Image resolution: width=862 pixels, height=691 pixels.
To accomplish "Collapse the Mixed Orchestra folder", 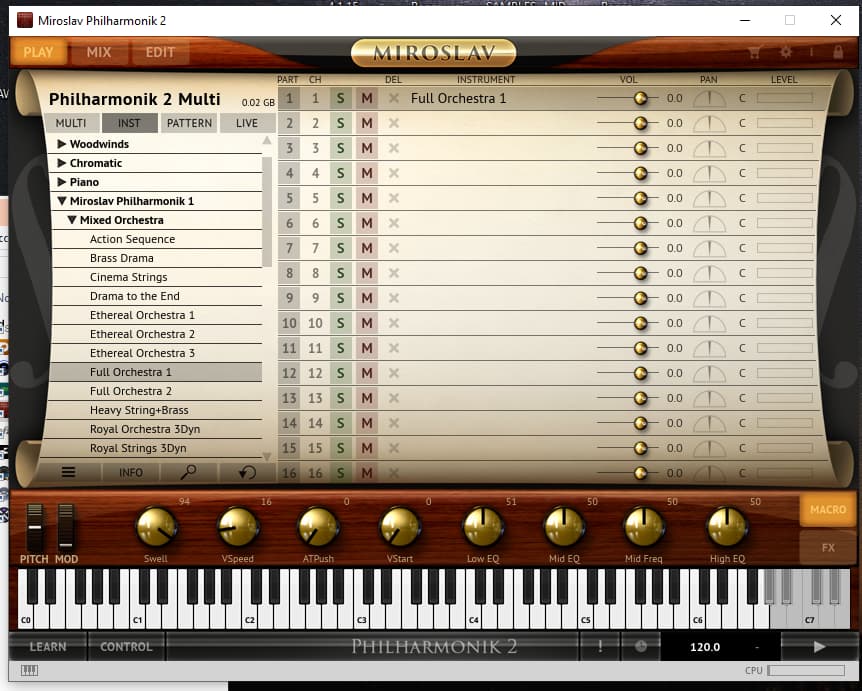I will pyautogui.click(x=72, y=220).
